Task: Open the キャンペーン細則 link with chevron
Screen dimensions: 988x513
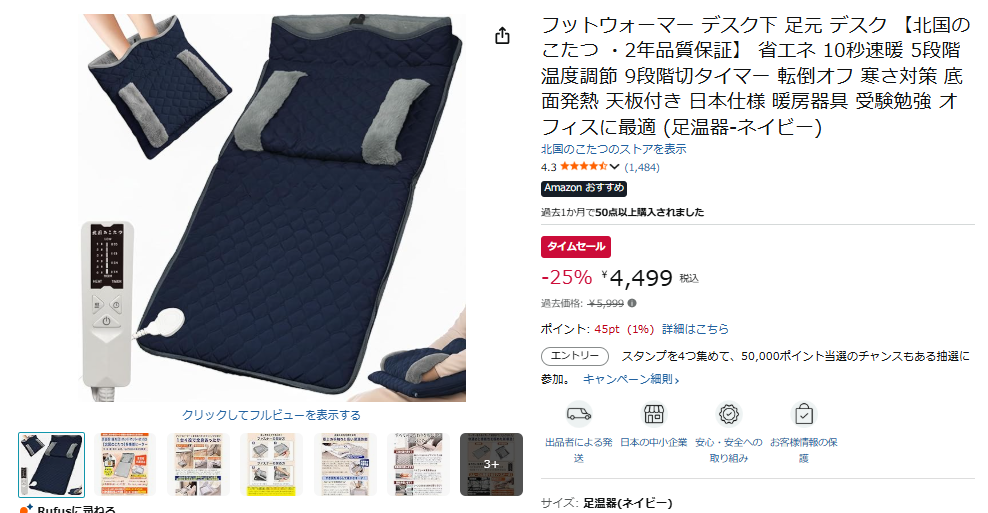Action: (631, 379)
